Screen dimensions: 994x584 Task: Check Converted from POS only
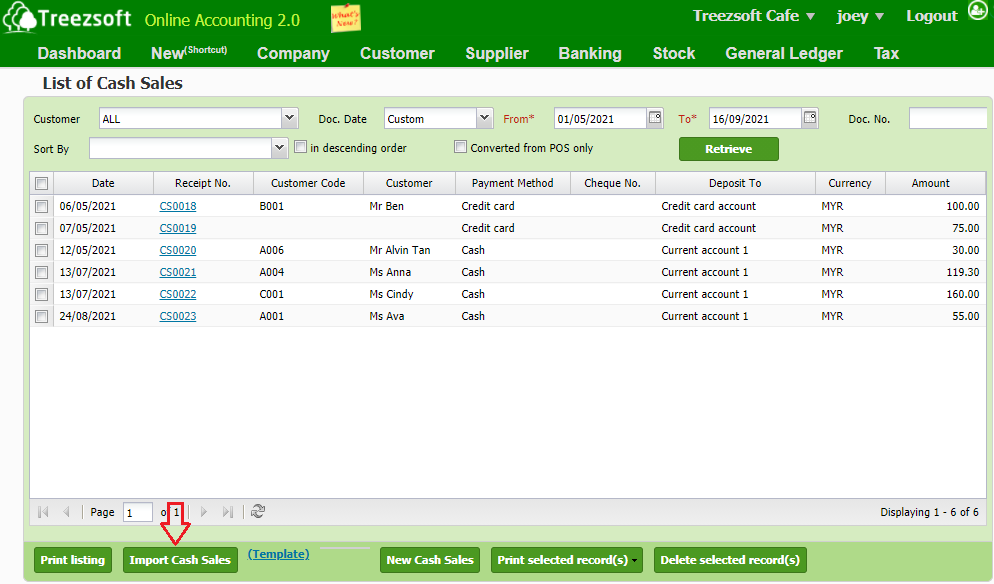coord(460,146)
